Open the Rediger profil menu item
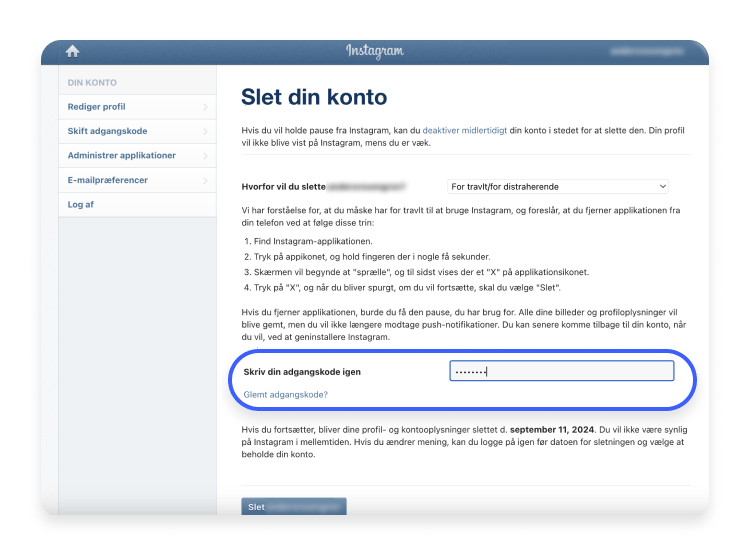Screen dimensions: 750x558 [x=137, y=107]
